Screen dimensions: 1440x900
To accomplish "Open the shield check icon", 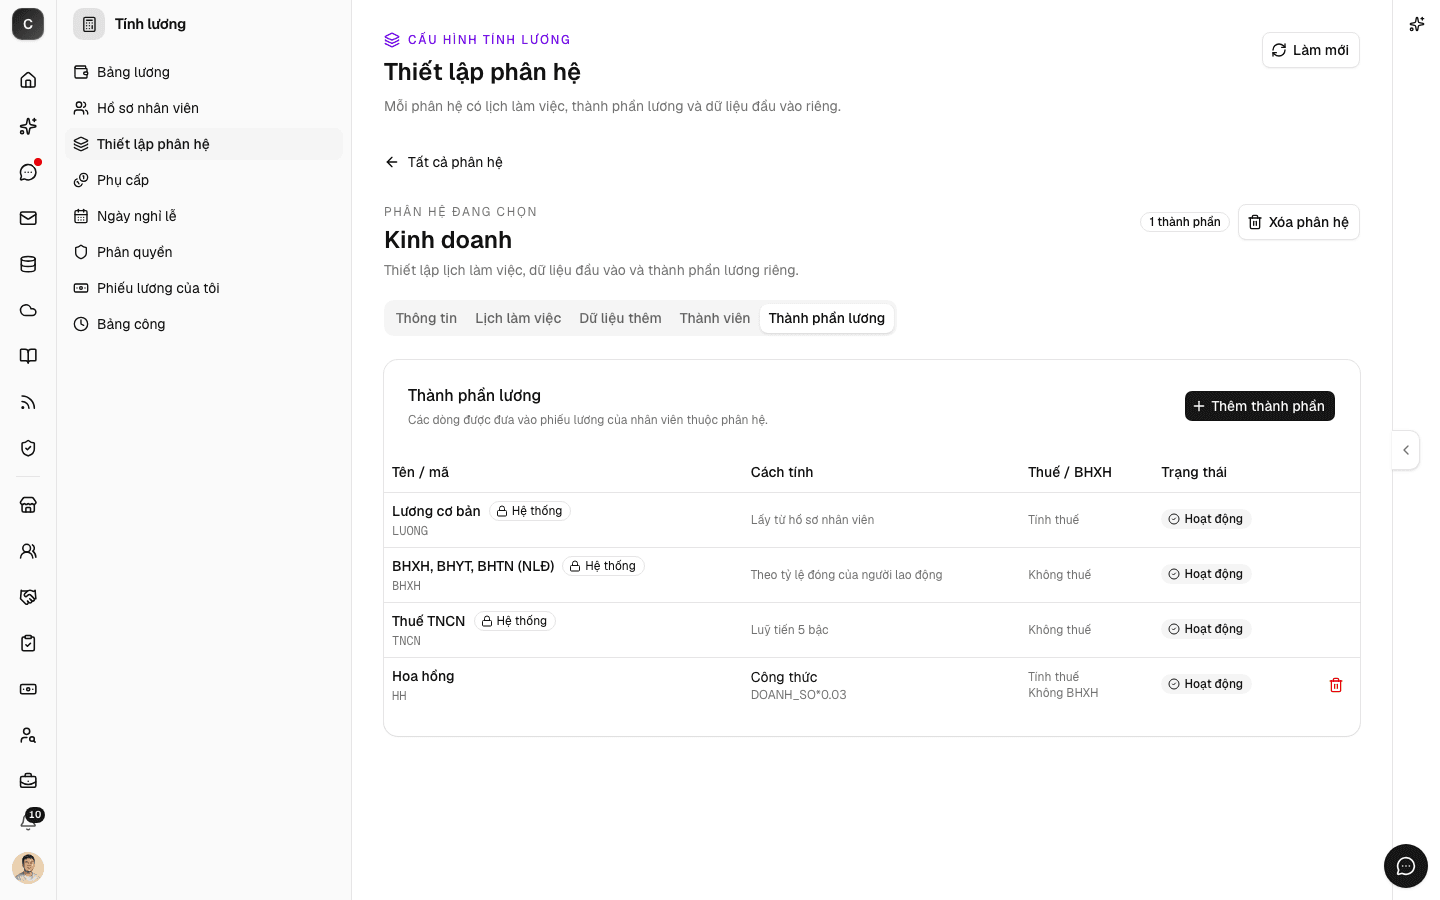I will click(x=28, y=448).
